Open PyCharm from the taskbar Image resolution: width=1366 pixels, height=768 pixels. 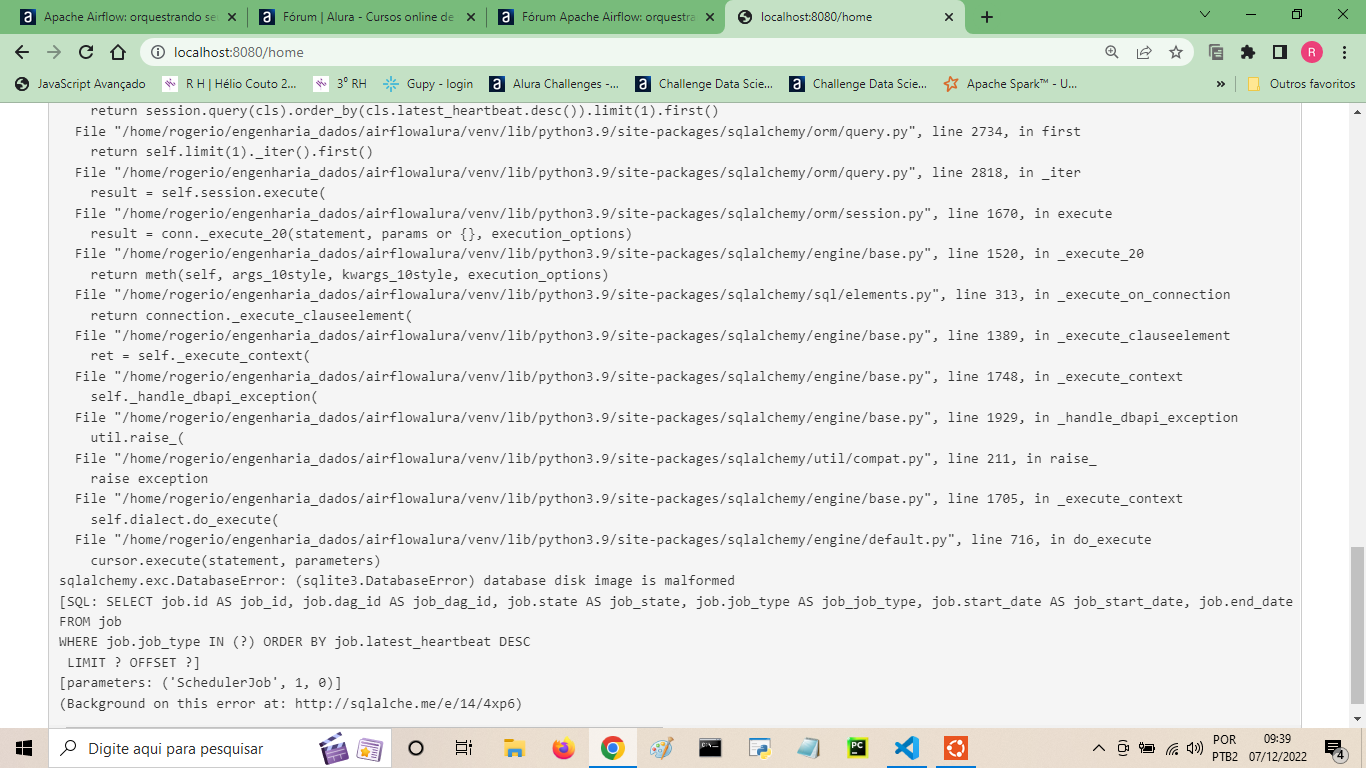point(857,748)
